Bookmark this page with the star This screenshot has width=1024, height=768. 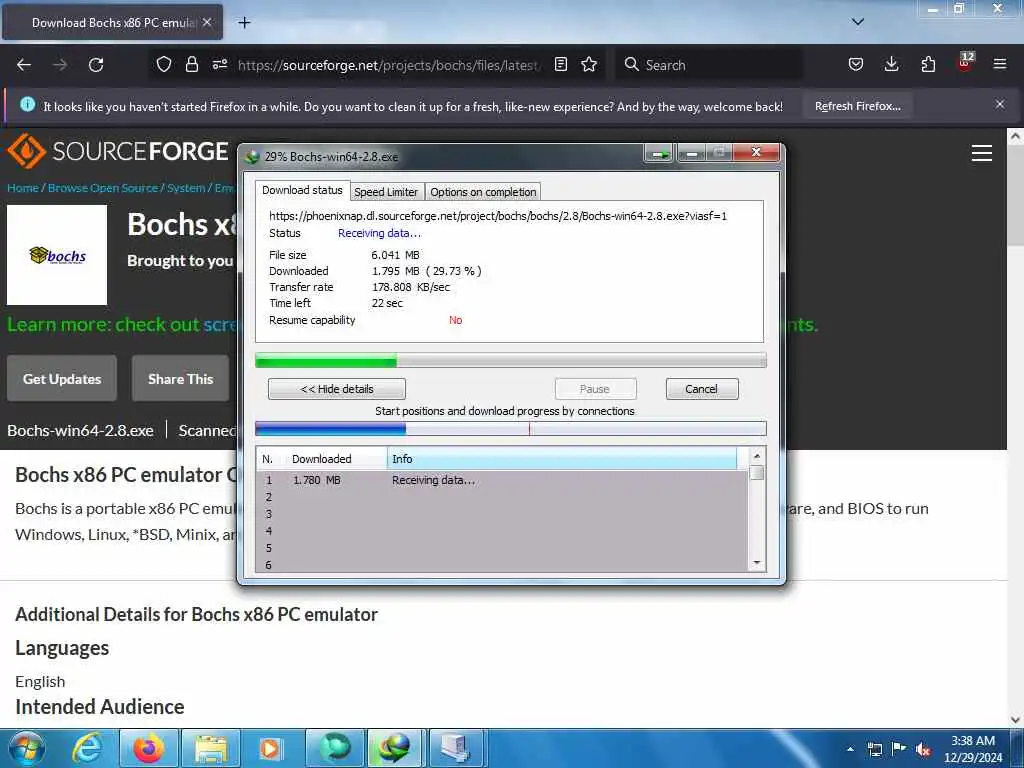[x=589, y=64]
